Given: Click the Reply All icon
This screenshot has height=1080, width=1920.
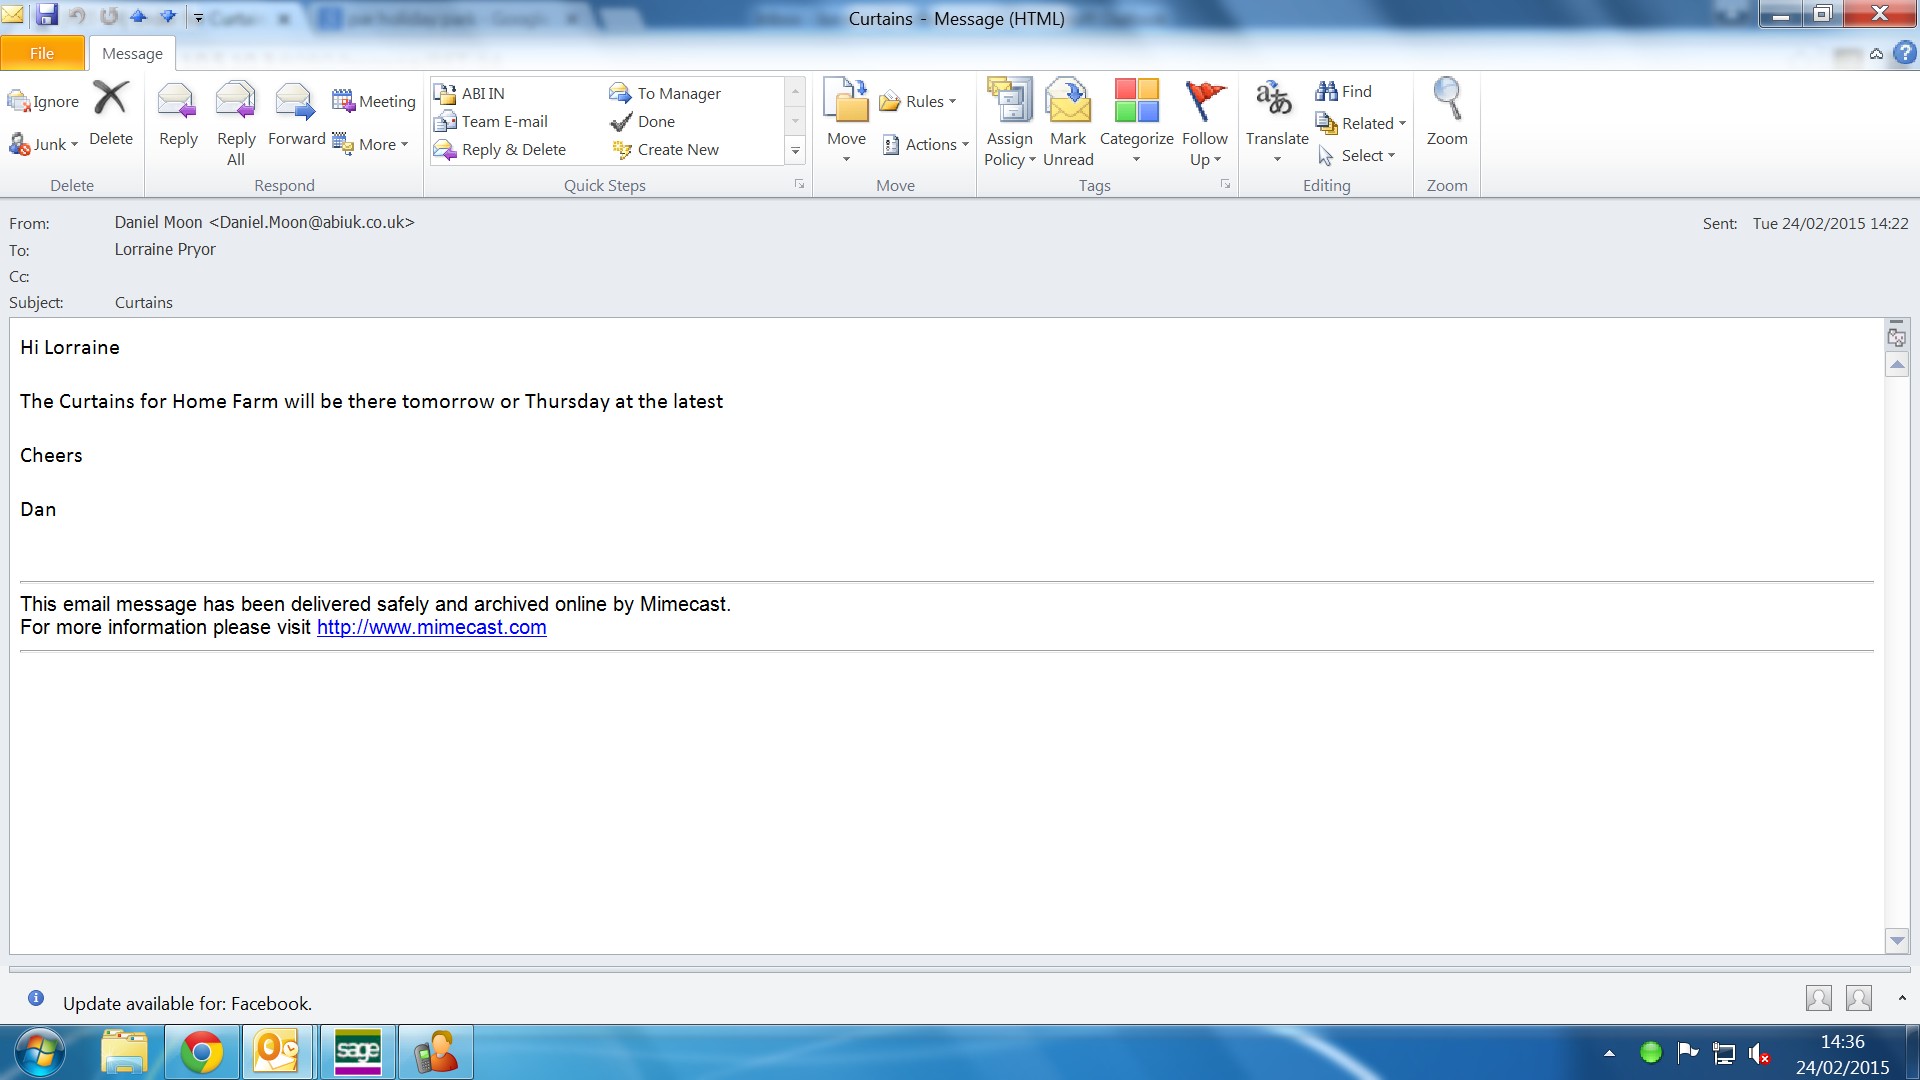Looking at the screenshot, I should click(x=236, y=101).
